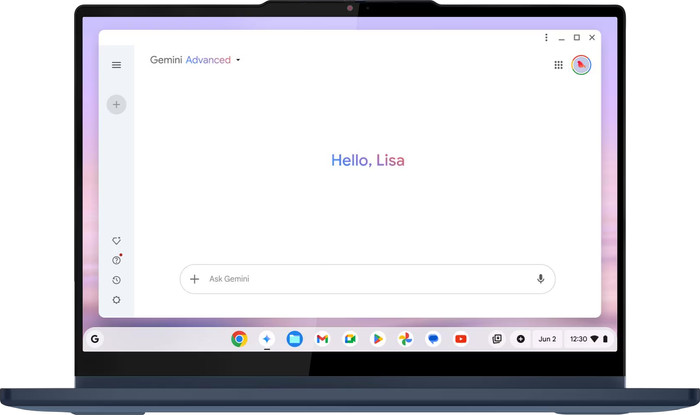Viewport: 700px width, 415px height.
Task: Start a new chat with plus button
Action: pos(116,104)
